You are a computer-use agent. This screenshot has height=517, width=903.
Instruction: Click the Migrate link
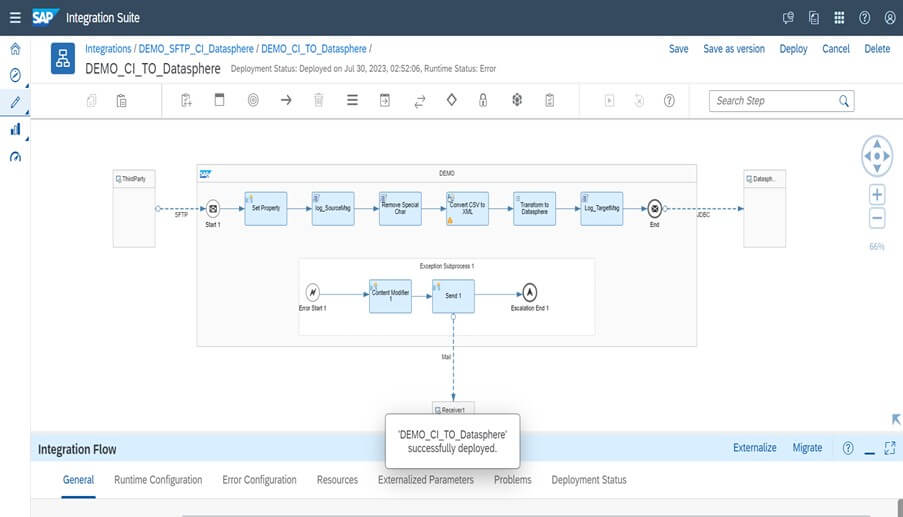pyautogui.click(x=807, y=448)
